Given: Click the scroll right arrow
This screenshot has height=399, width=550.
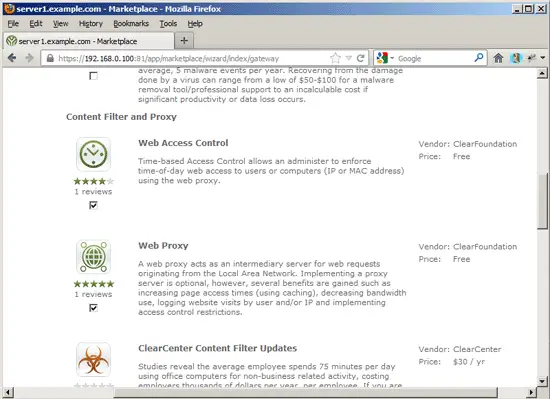Looking at the screenshot, I should pyautogui.click(x=532, y=392).
